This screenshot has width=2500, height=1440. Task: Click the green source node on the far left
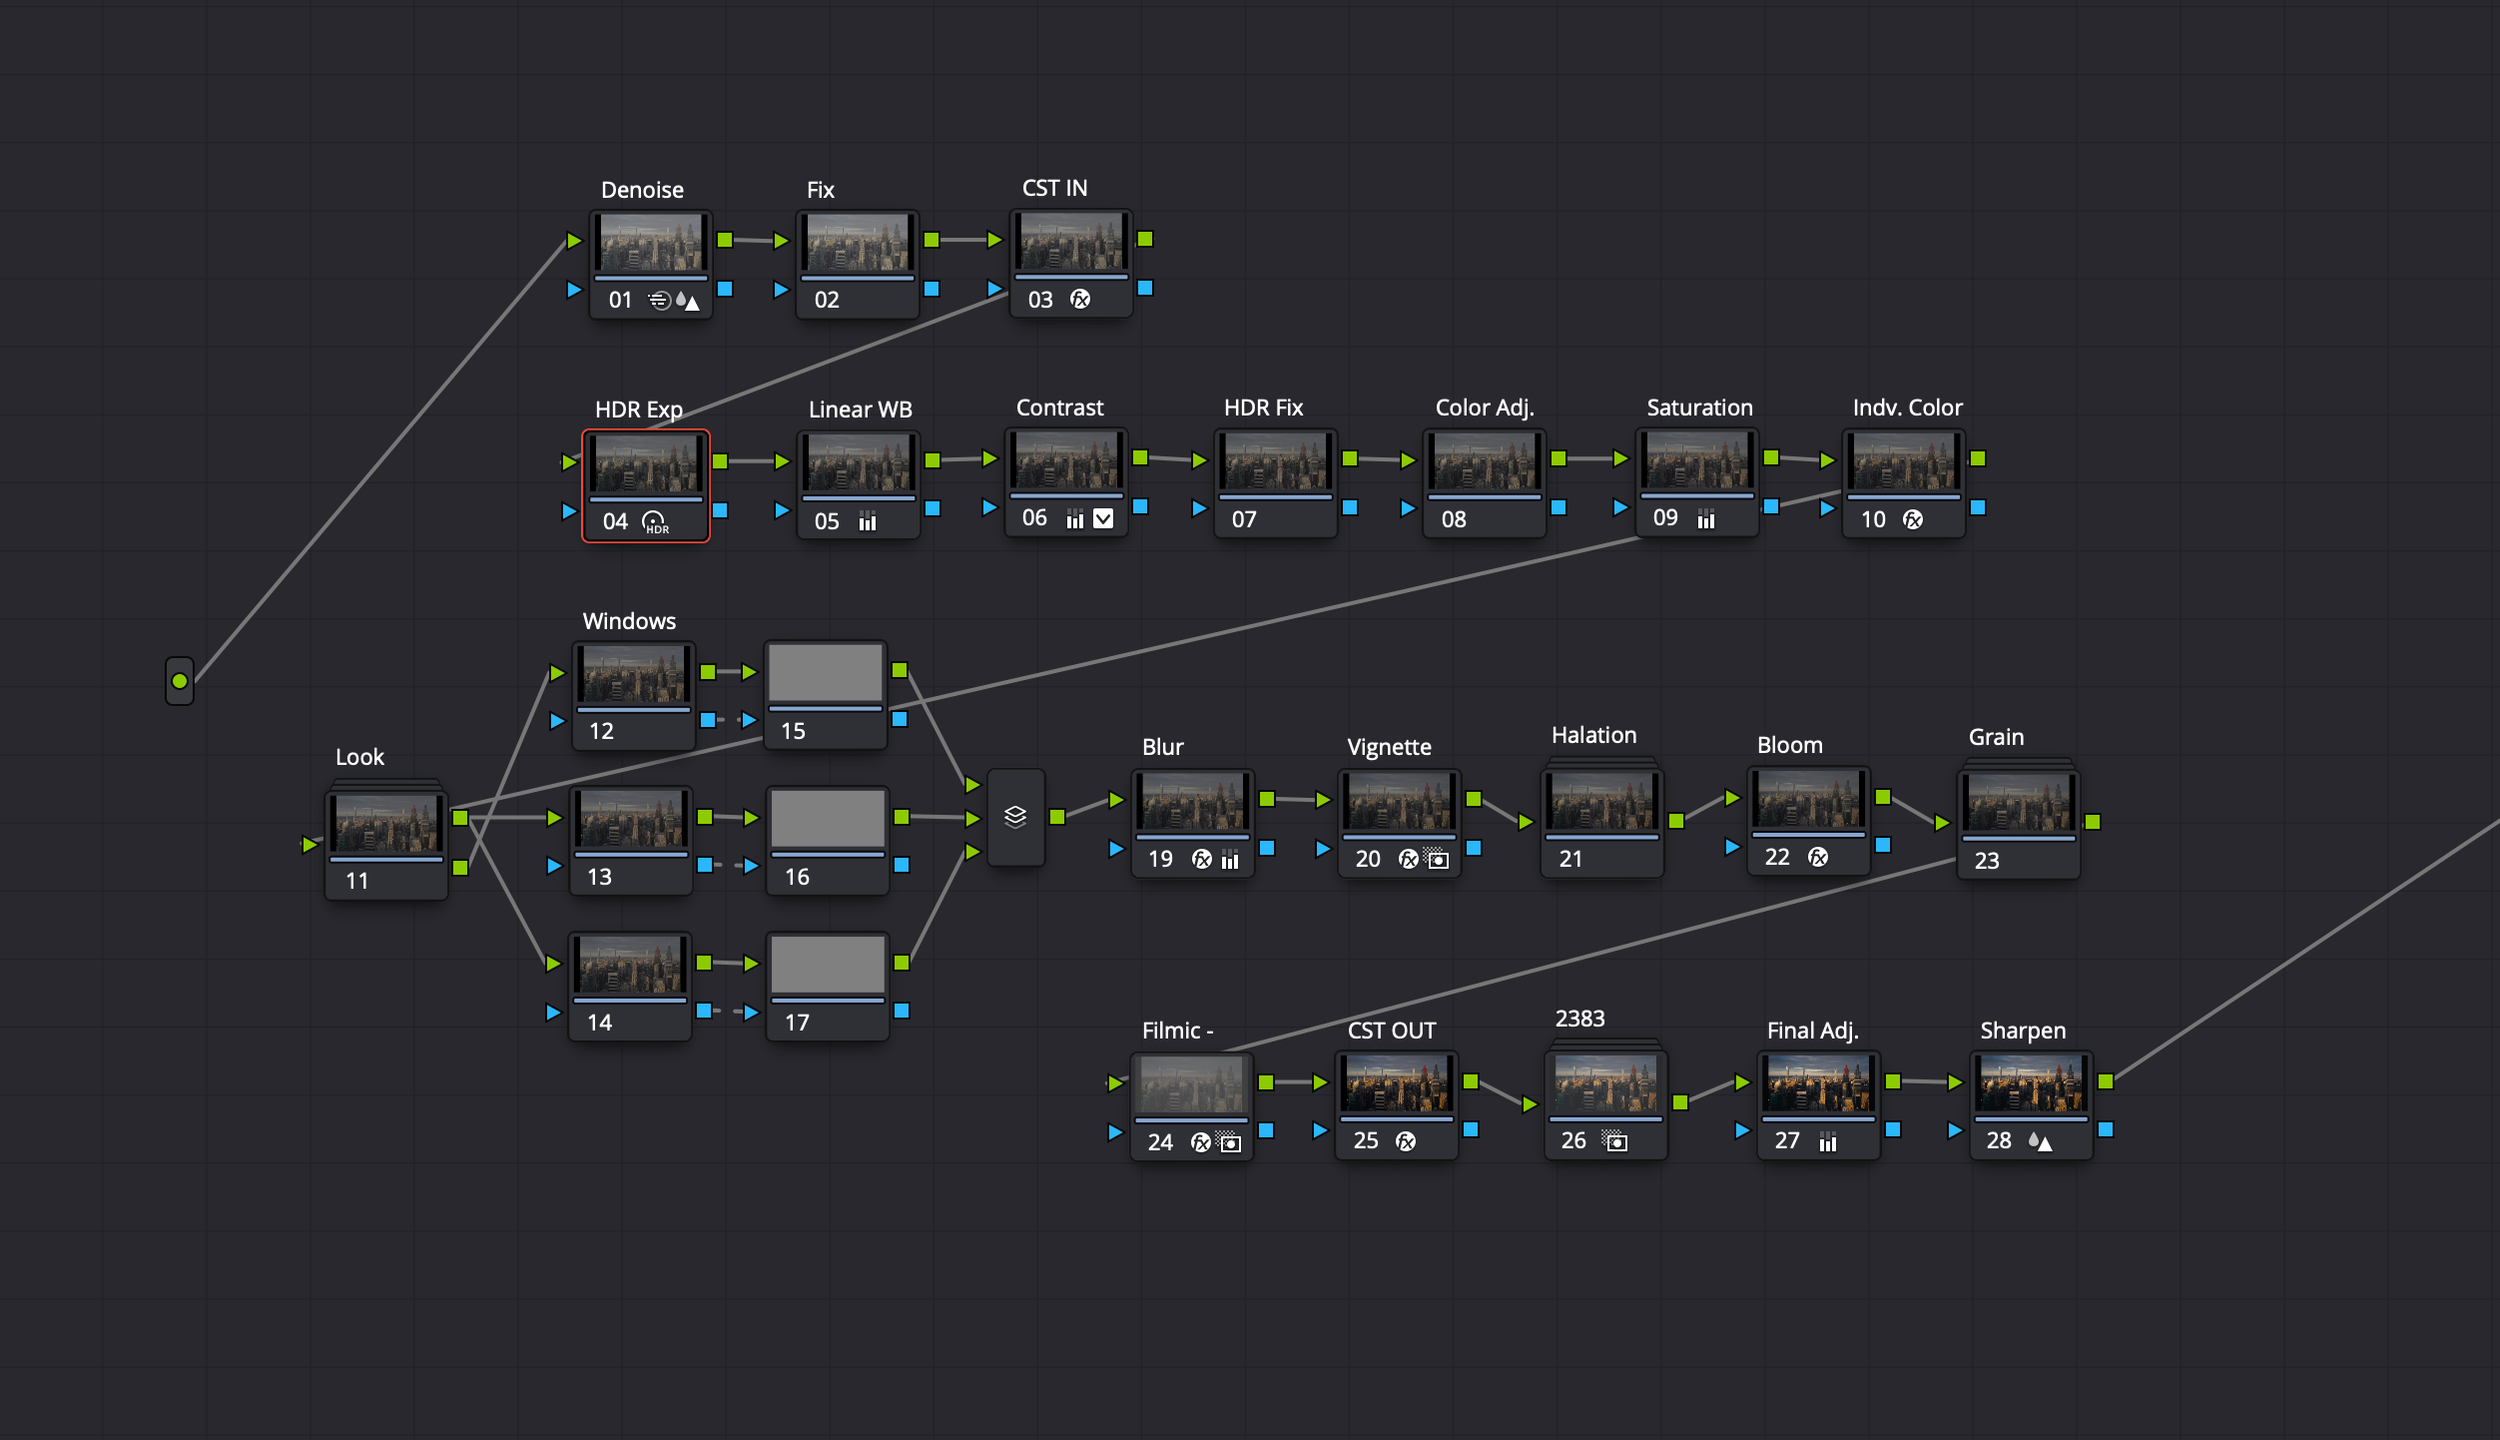click(178, 681)
